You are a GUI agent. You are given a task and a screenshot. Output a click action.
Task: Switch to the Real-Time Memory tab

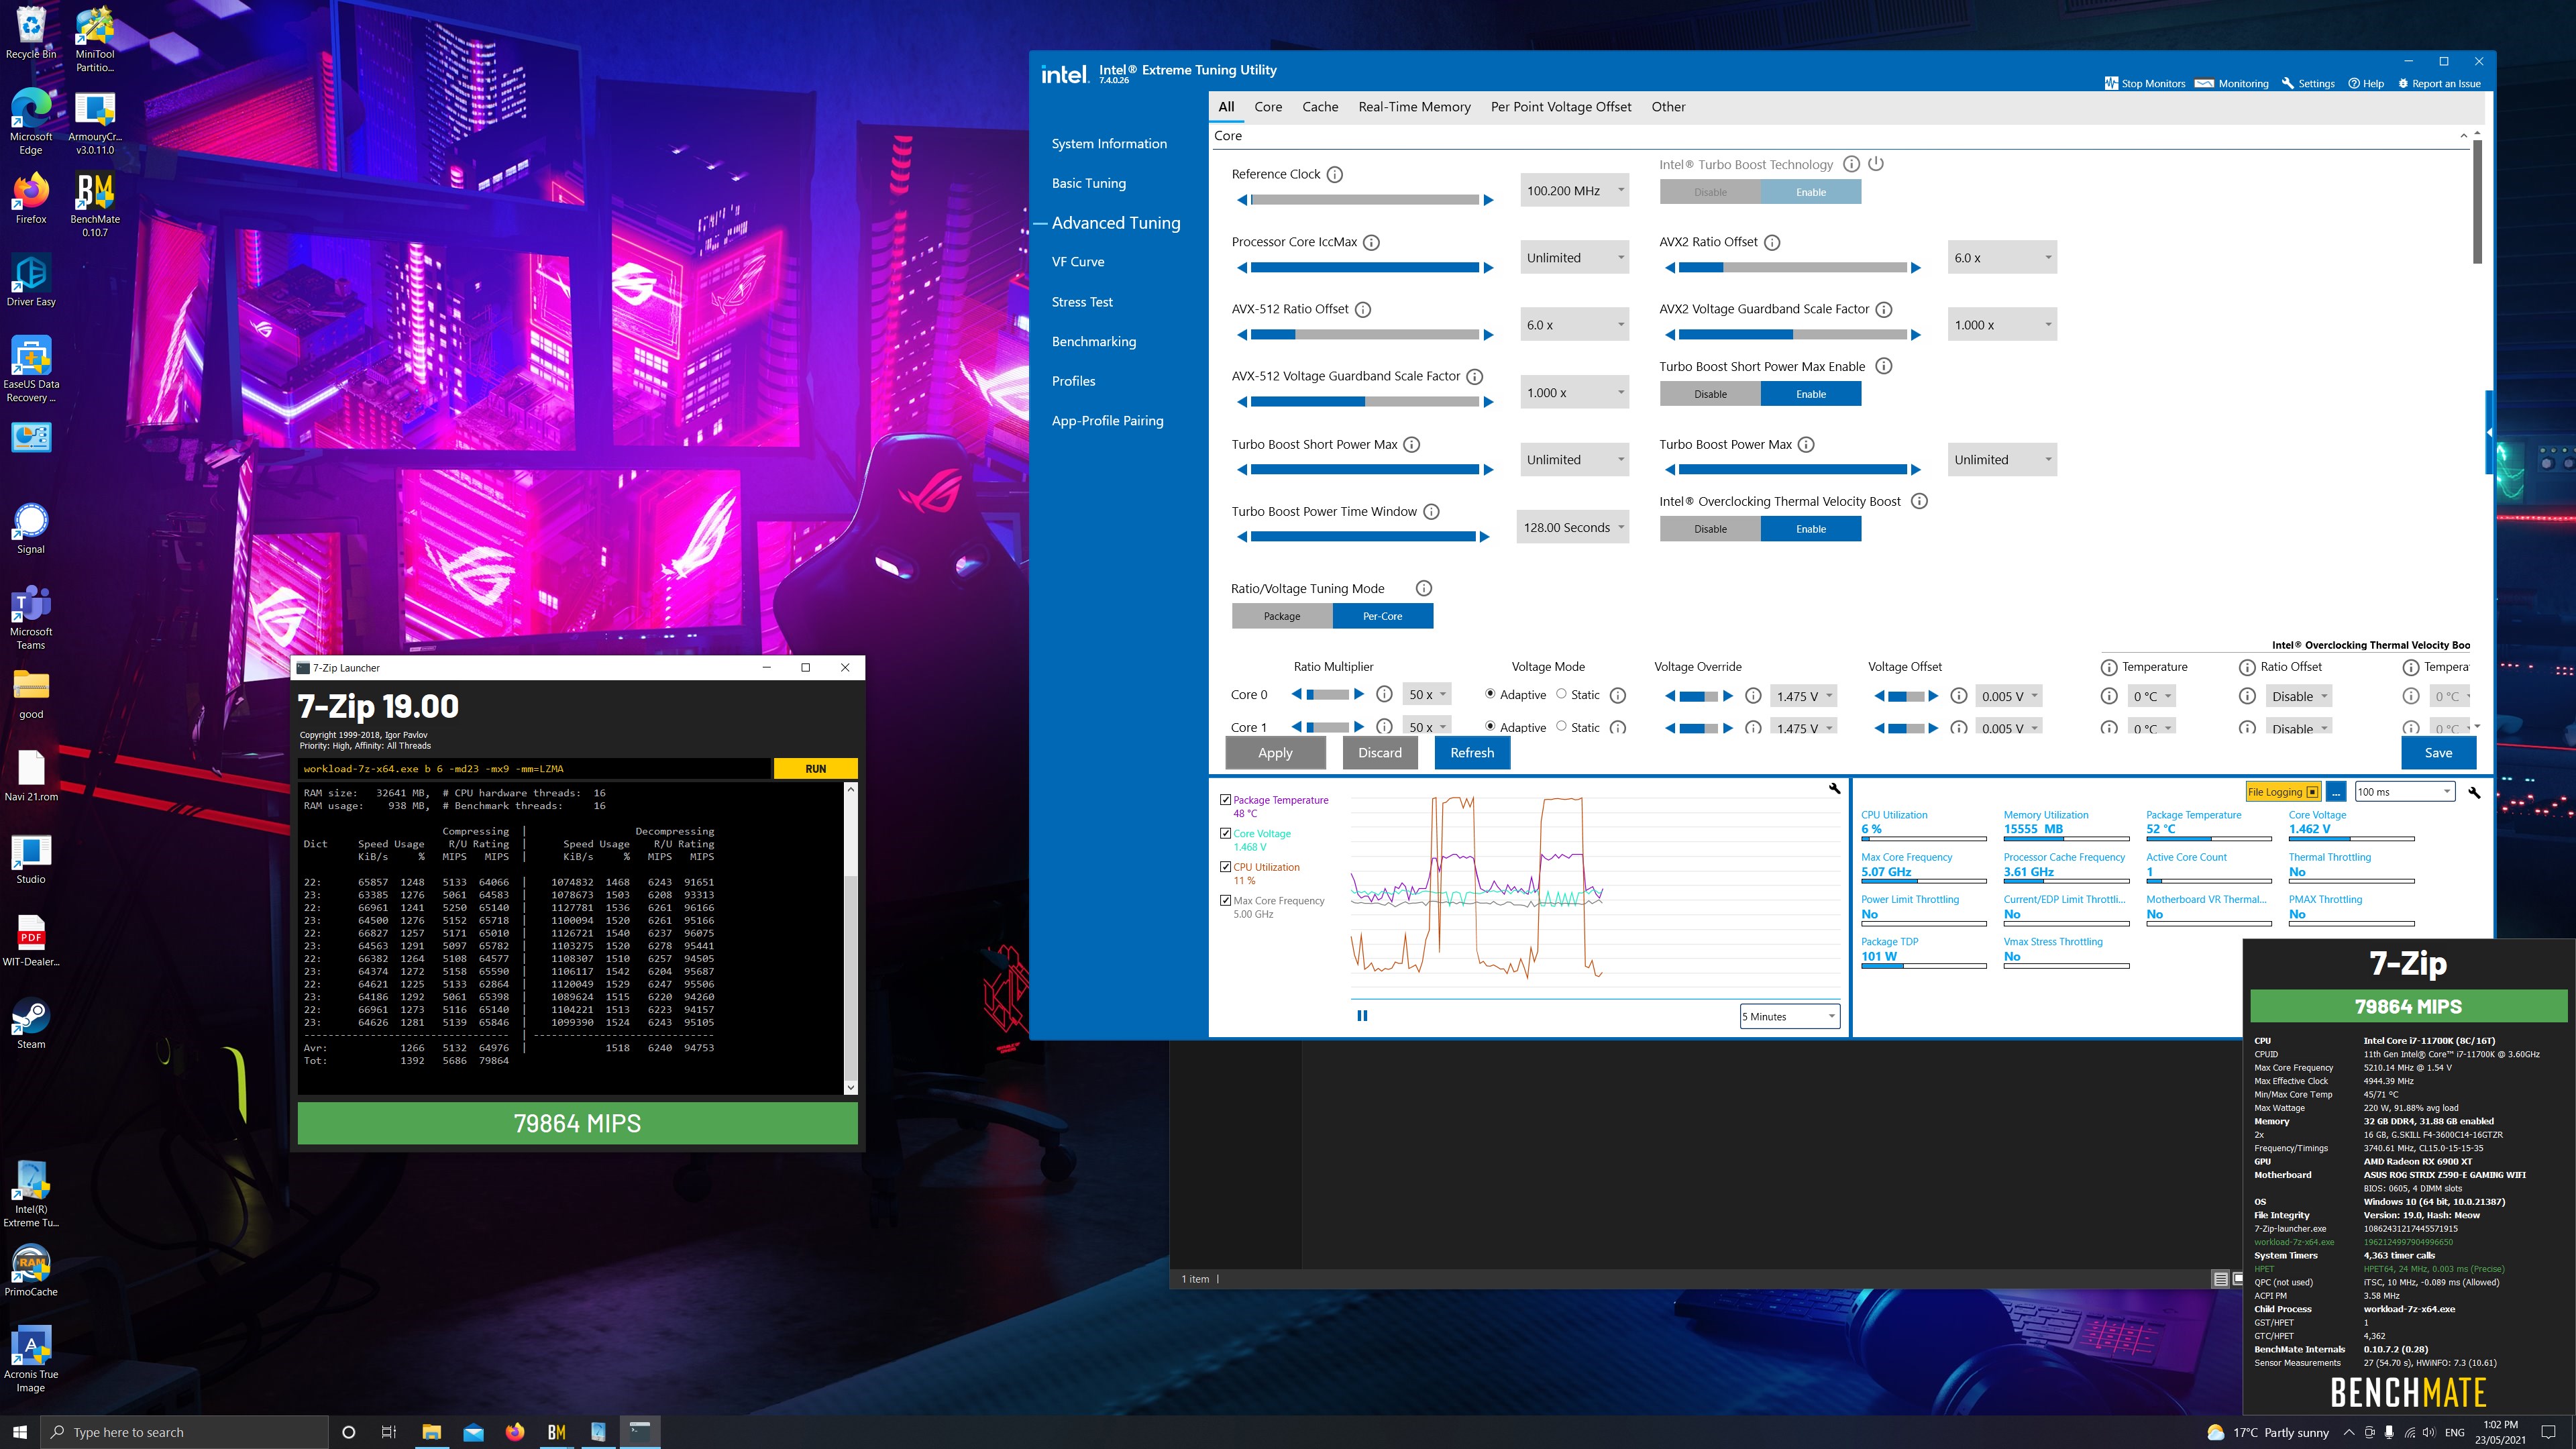[1414, 107]
